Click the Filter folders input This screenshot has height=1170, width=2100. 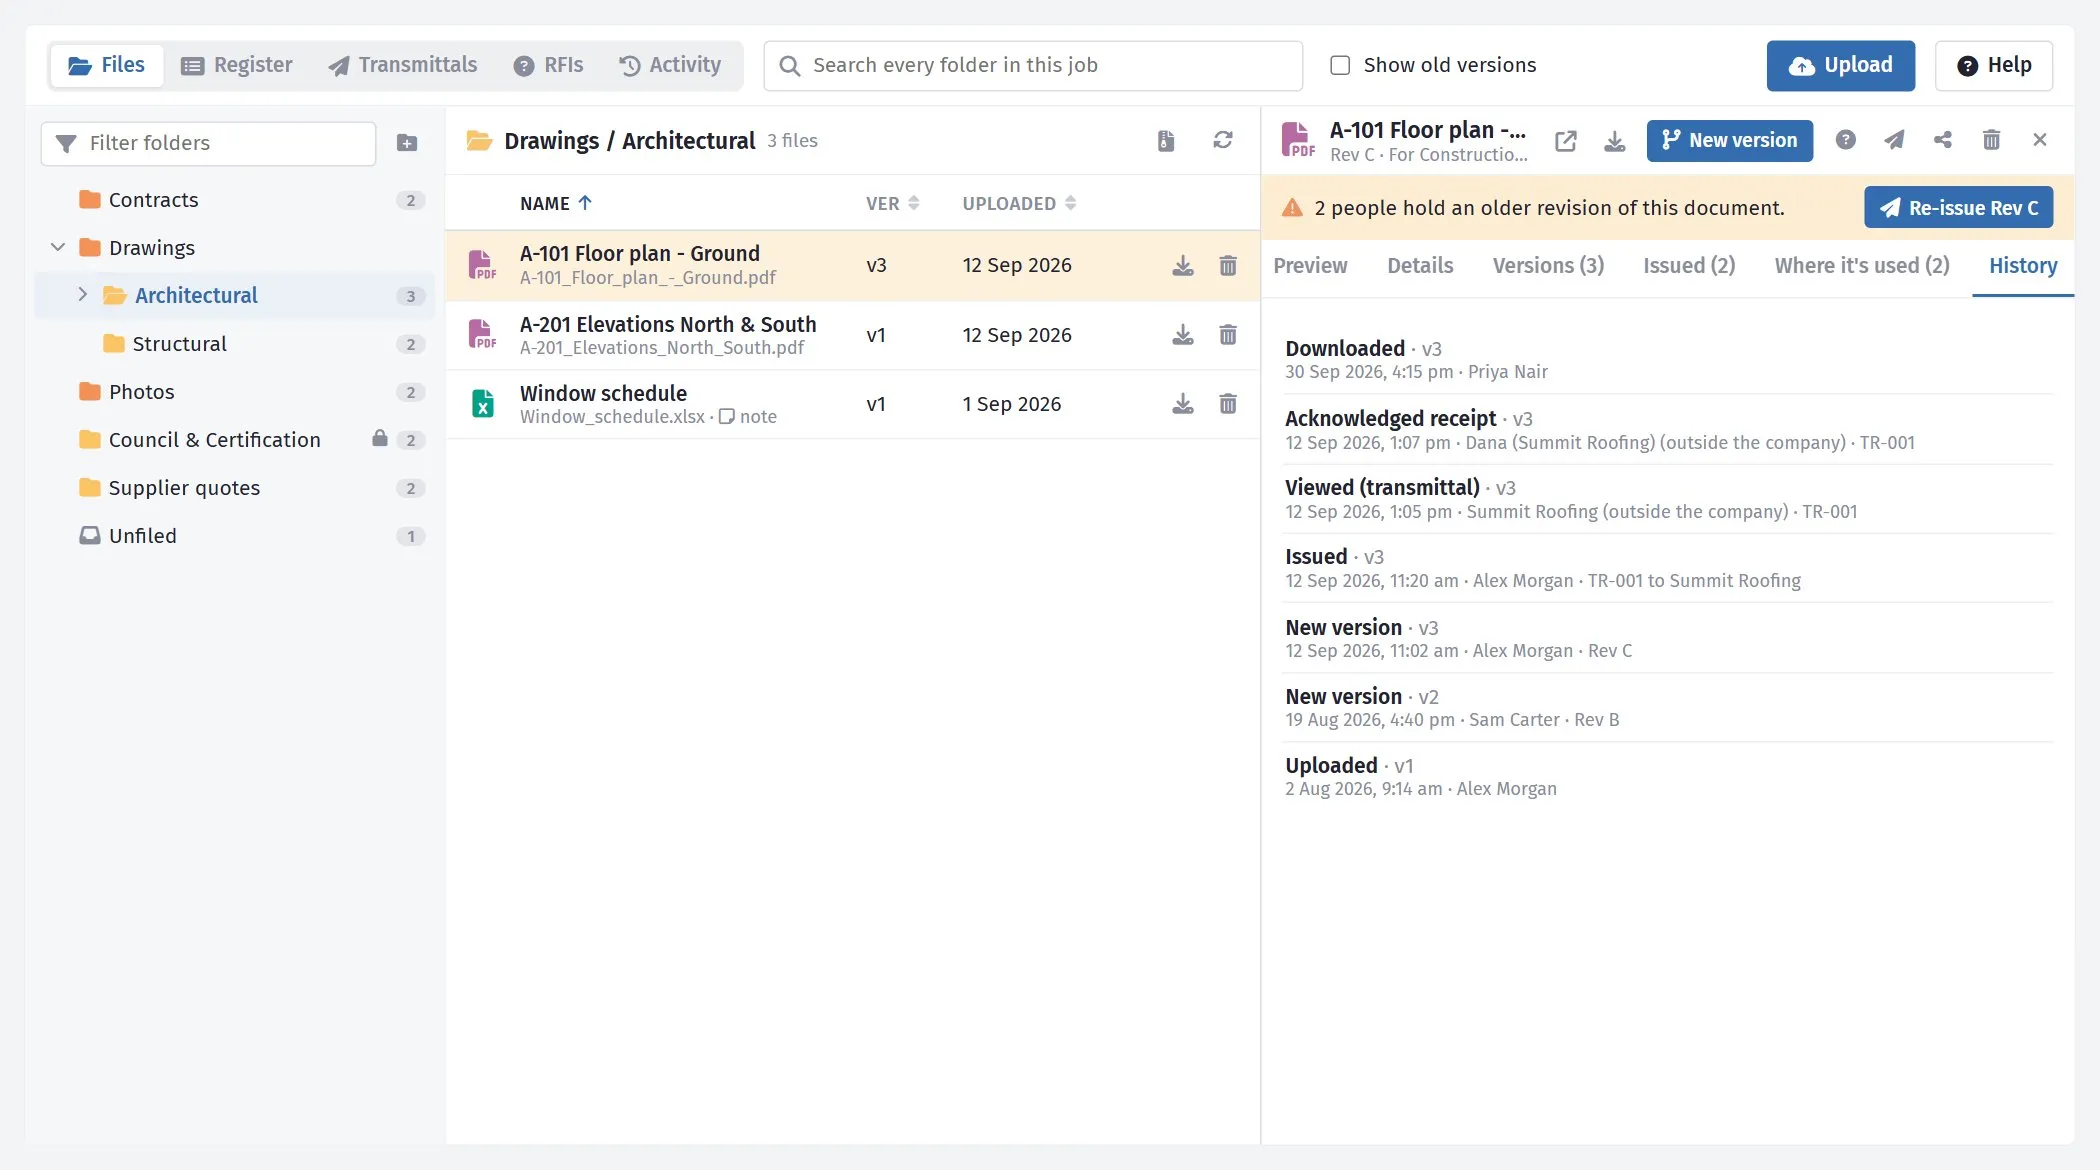pos(209,144)
